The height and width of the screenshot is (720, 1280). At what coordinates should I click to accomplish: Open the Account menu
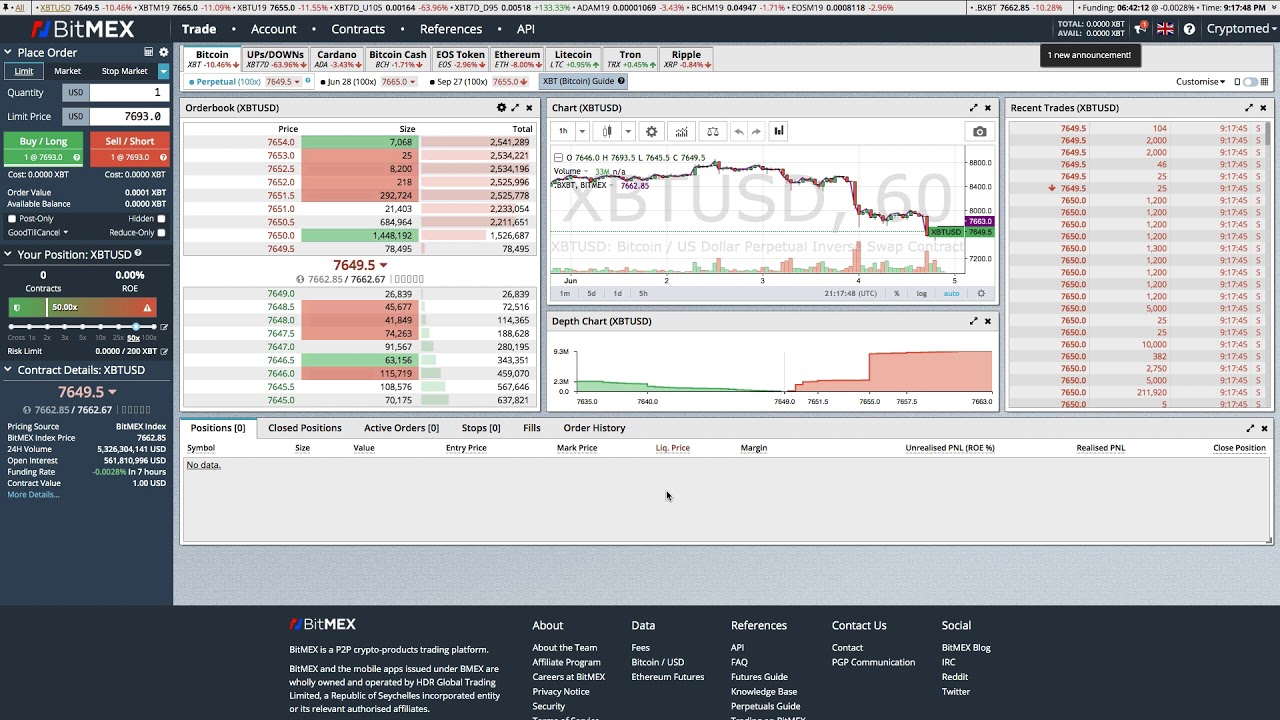coord(273,29)
